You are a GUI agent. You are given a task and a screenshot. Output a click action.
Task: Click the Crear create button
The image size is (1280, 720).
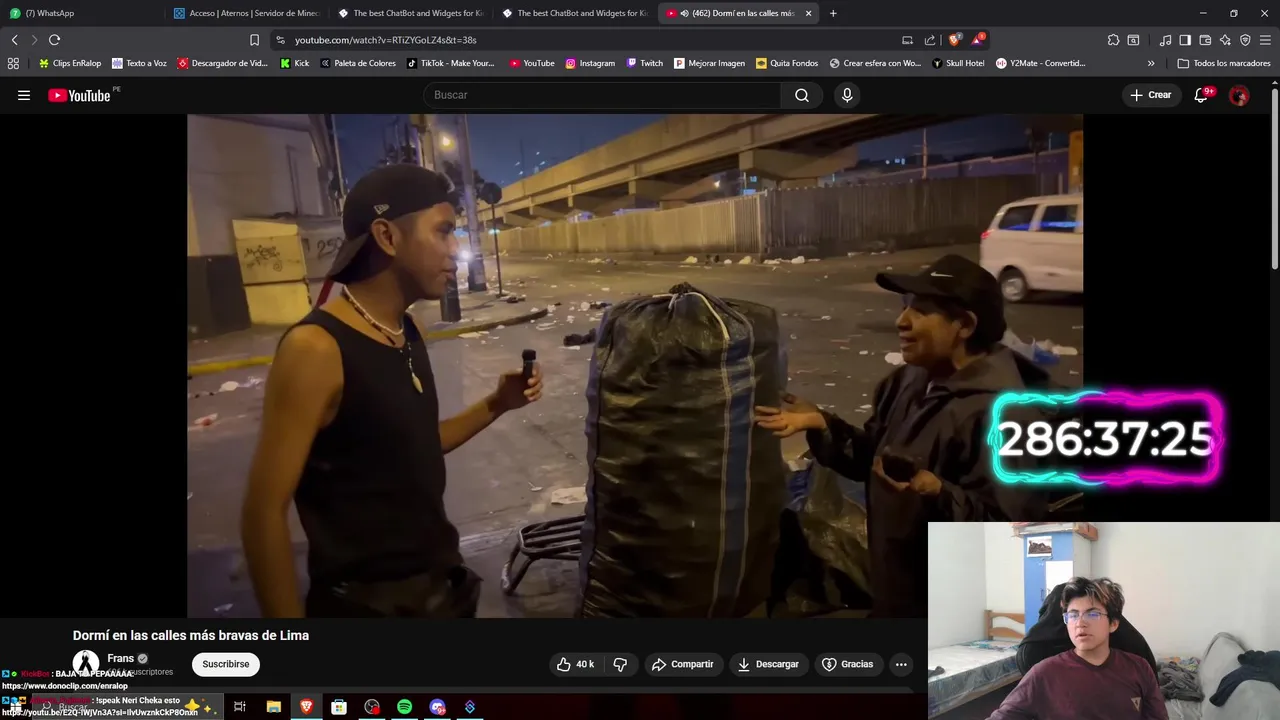click(1150, 95)
